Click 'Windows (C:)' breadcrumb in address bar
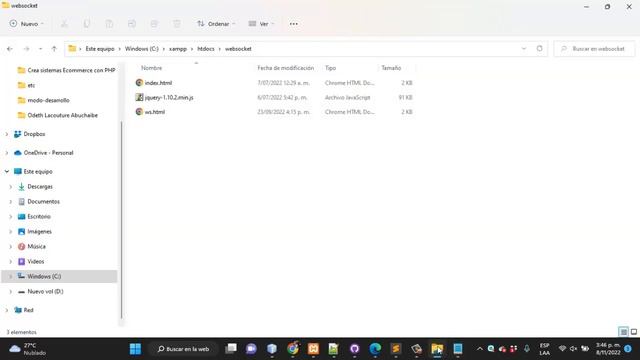 pyautogui.click(x=142, y=49)
